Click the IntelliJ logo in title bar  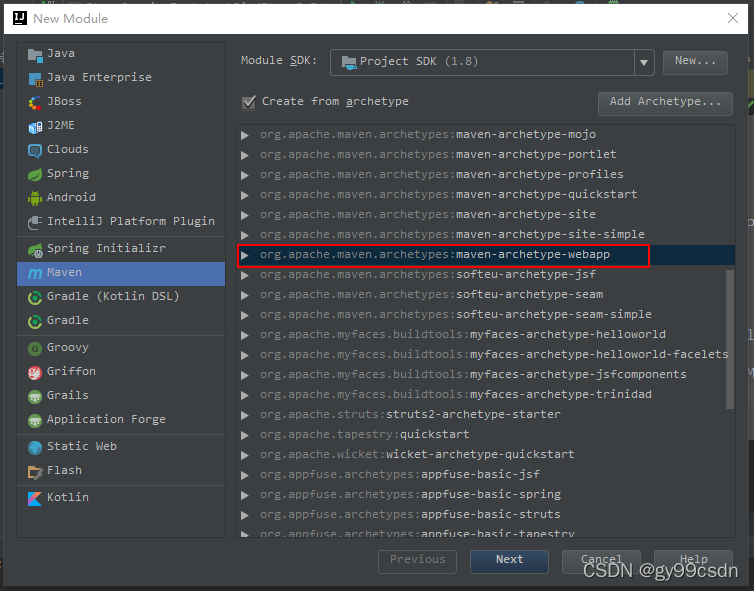(x=20, y=18)
